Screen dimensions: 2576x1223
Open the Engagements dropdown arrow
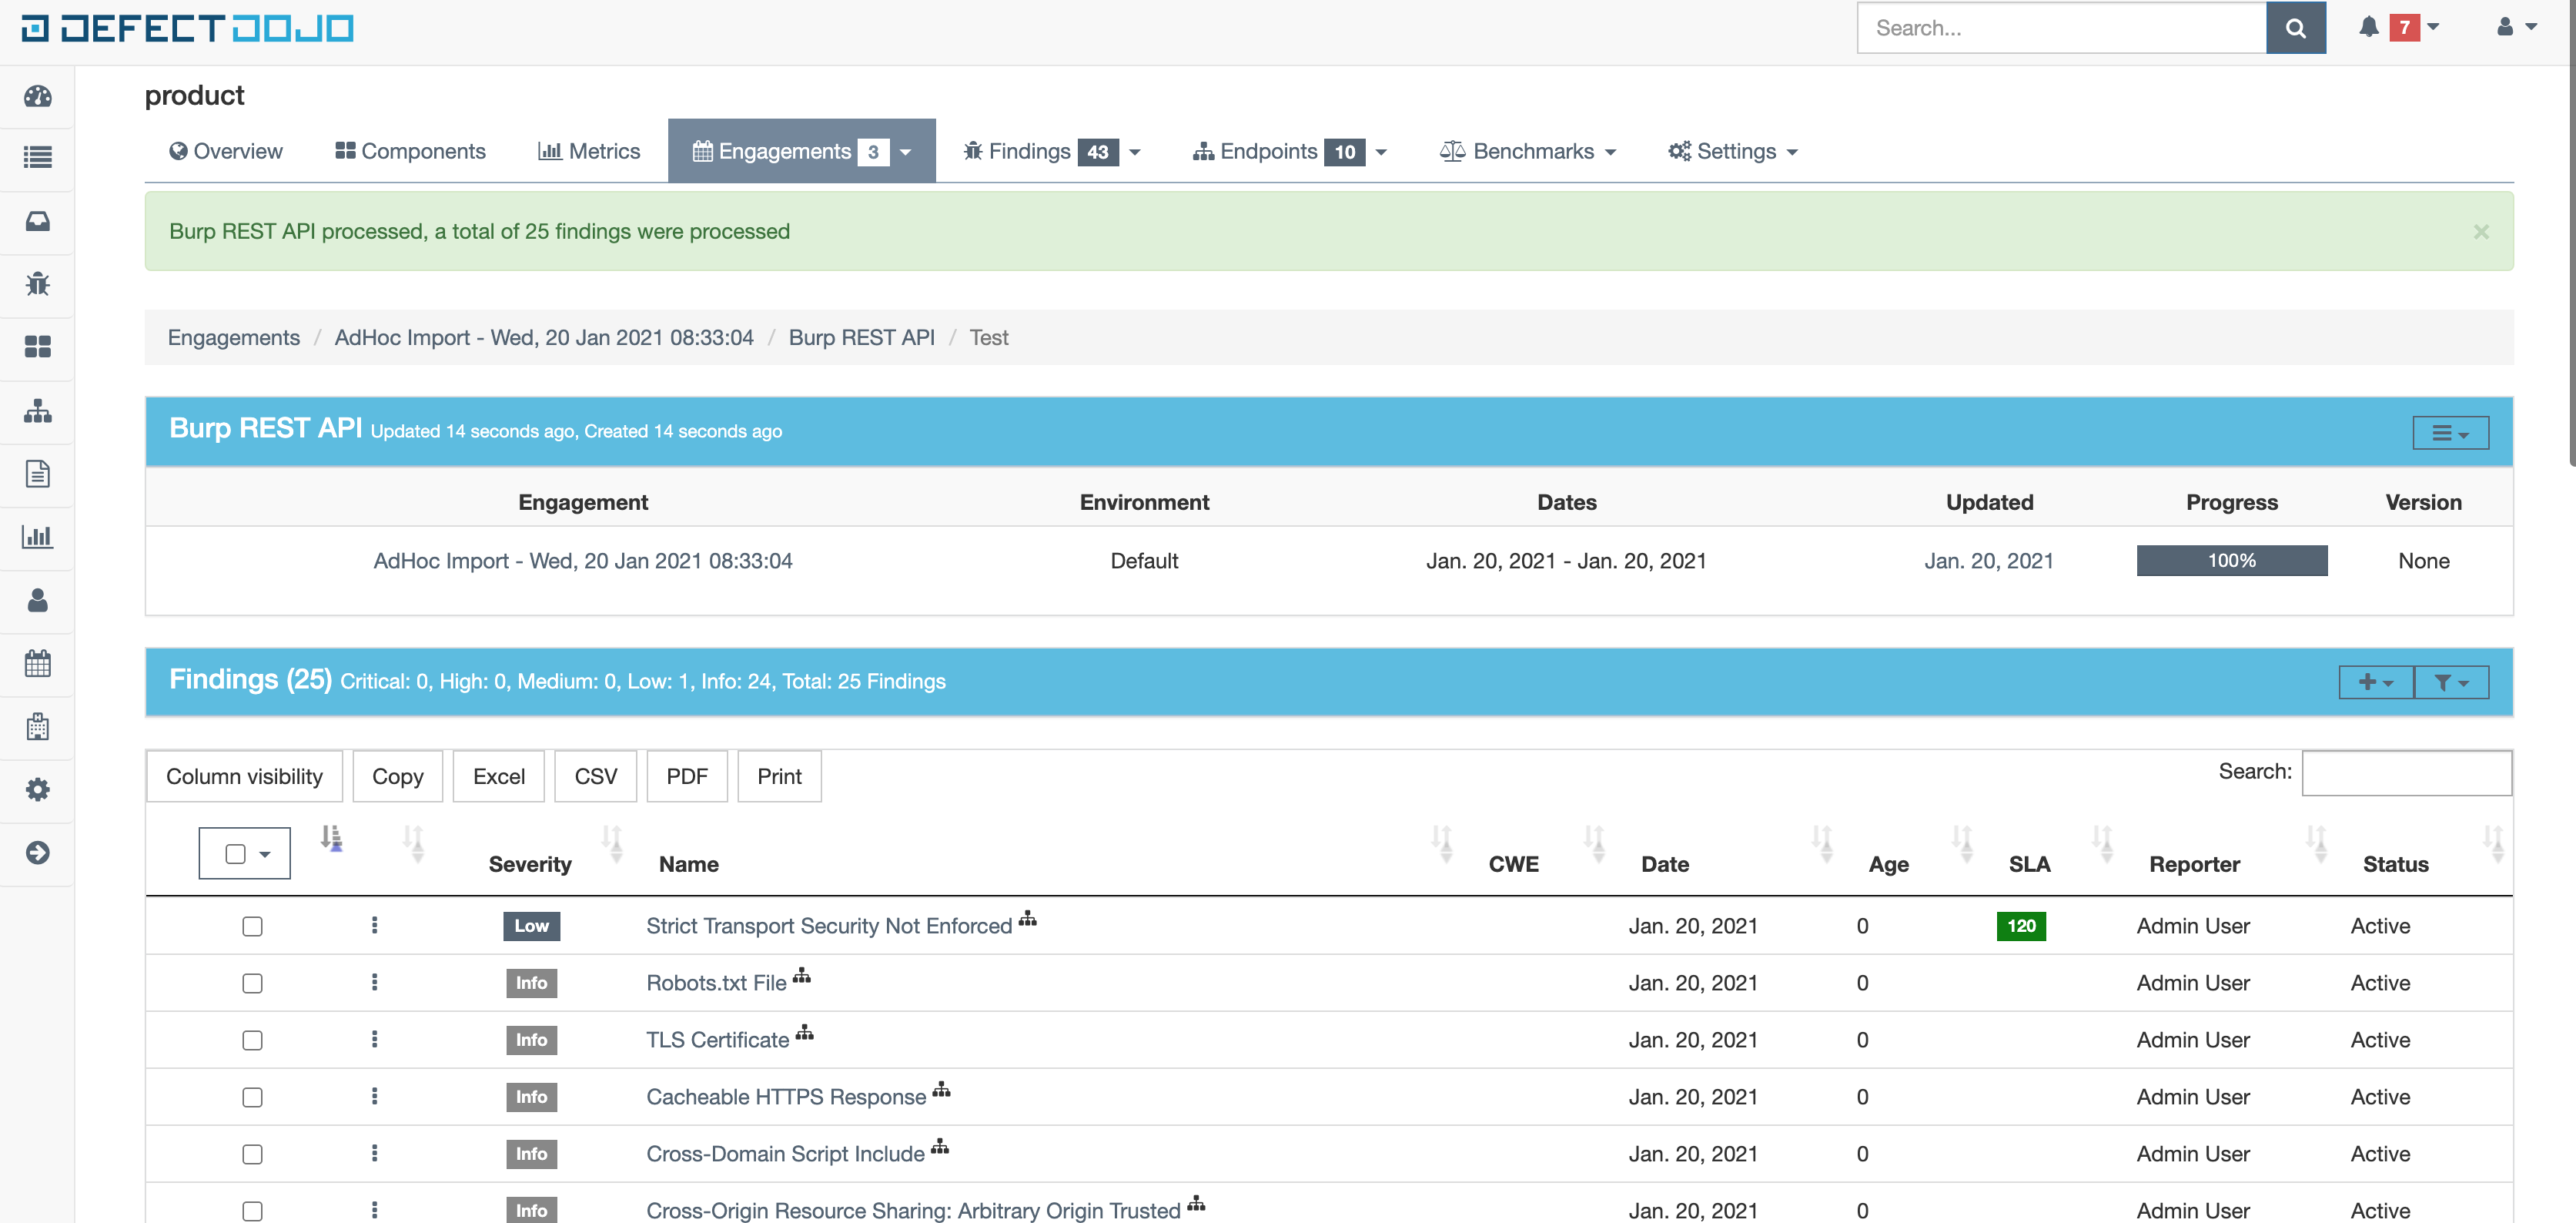coord(905,151)
